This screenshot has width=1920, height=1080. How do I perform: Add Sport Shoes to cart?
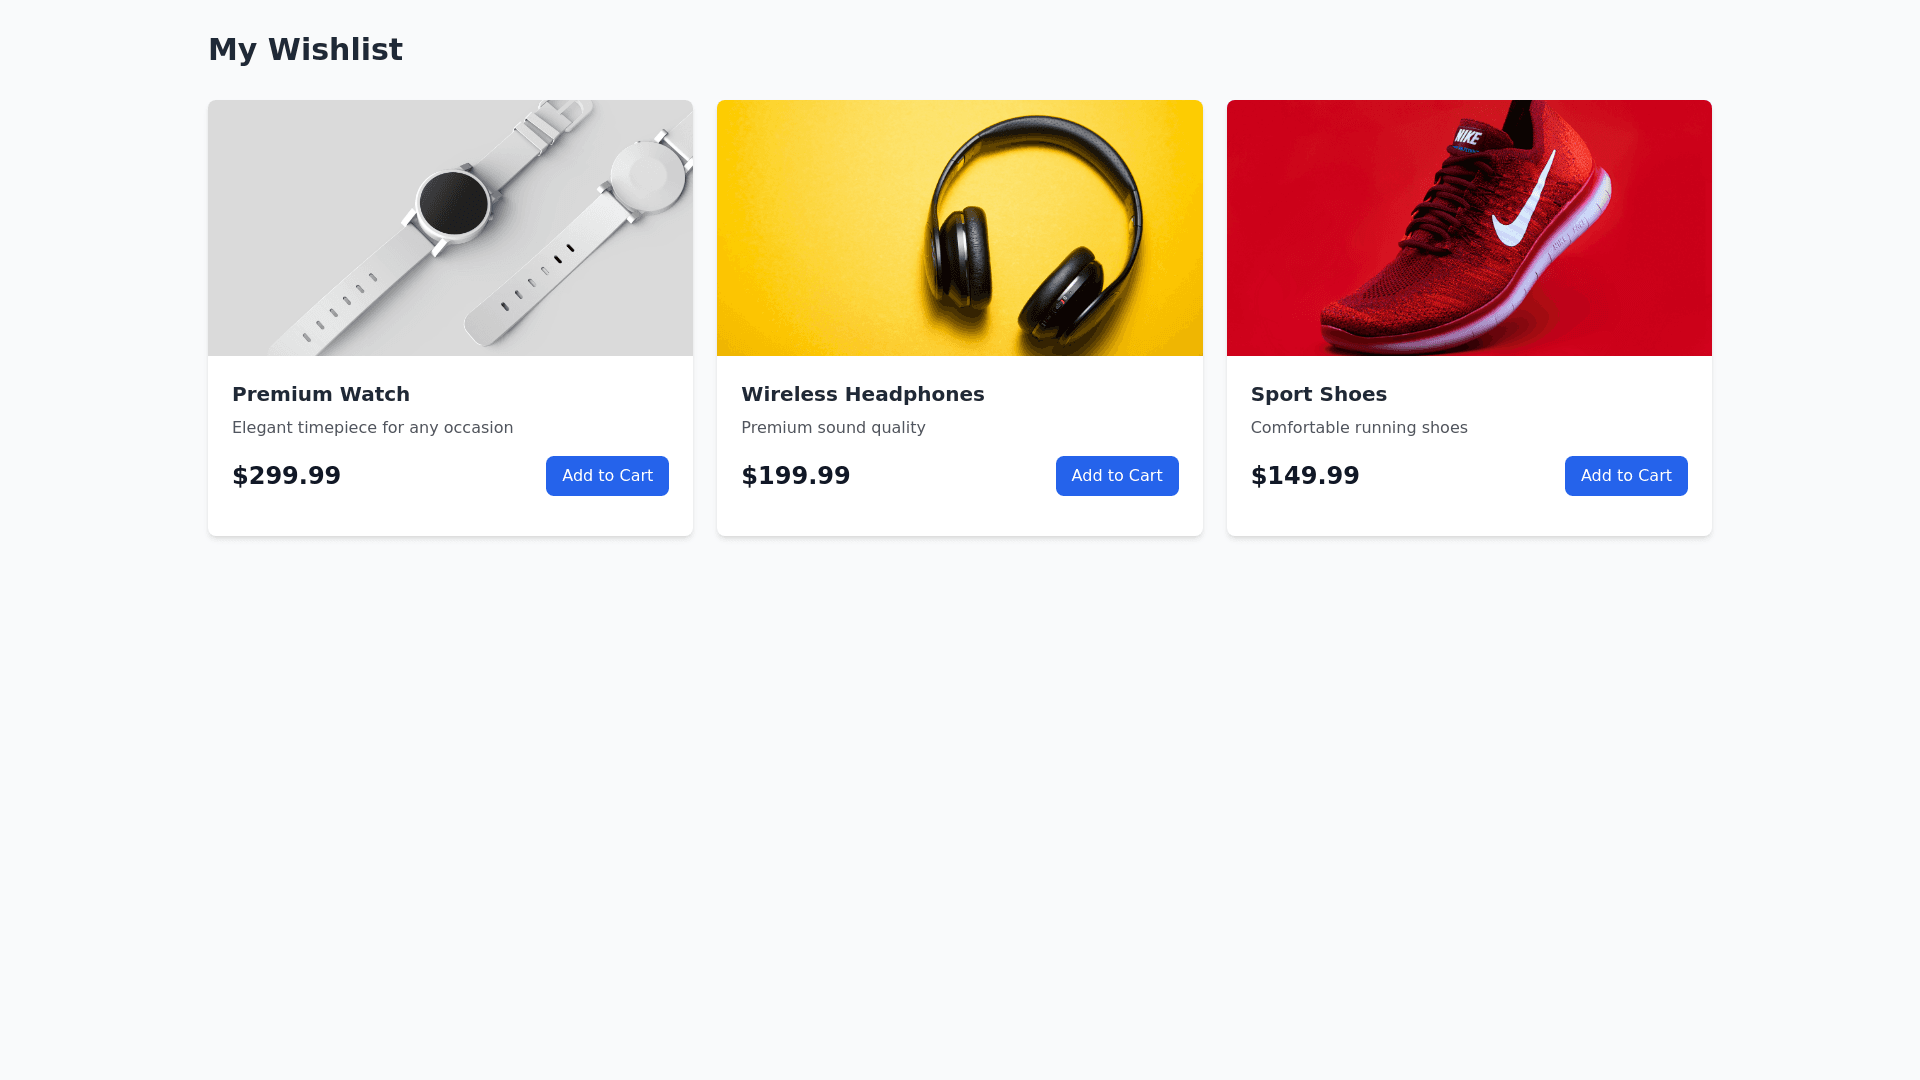click(1626, 476)
